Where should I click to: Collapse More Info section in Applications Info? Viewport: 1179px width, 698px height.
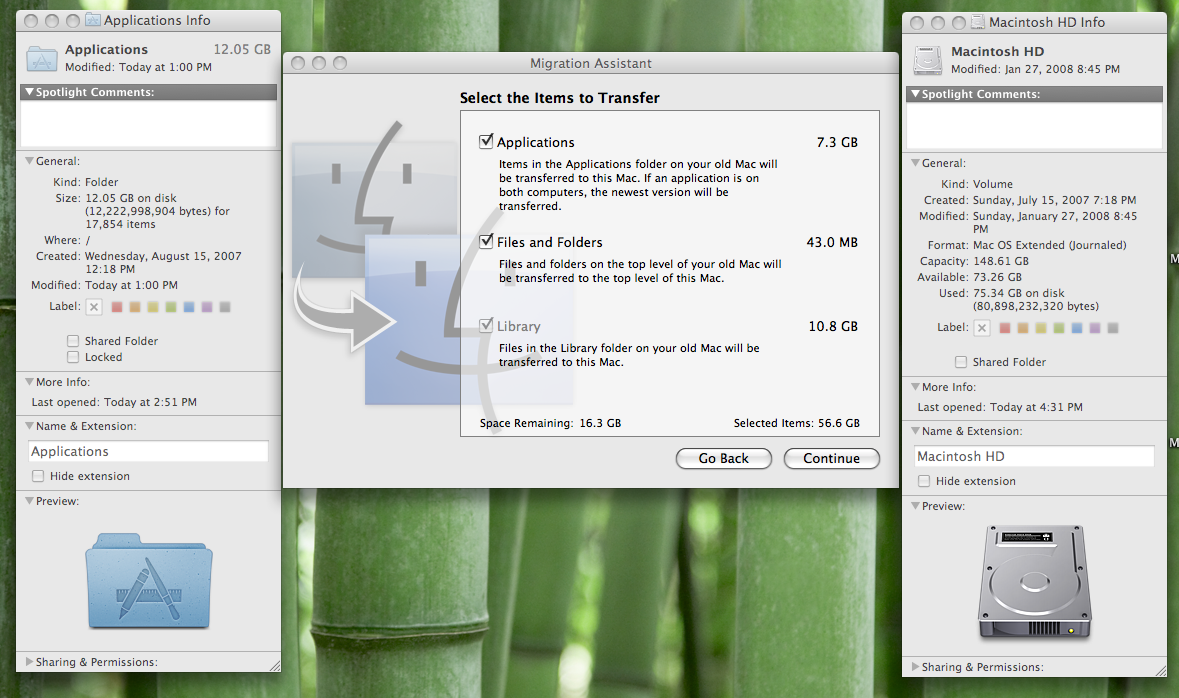point(29,382)
